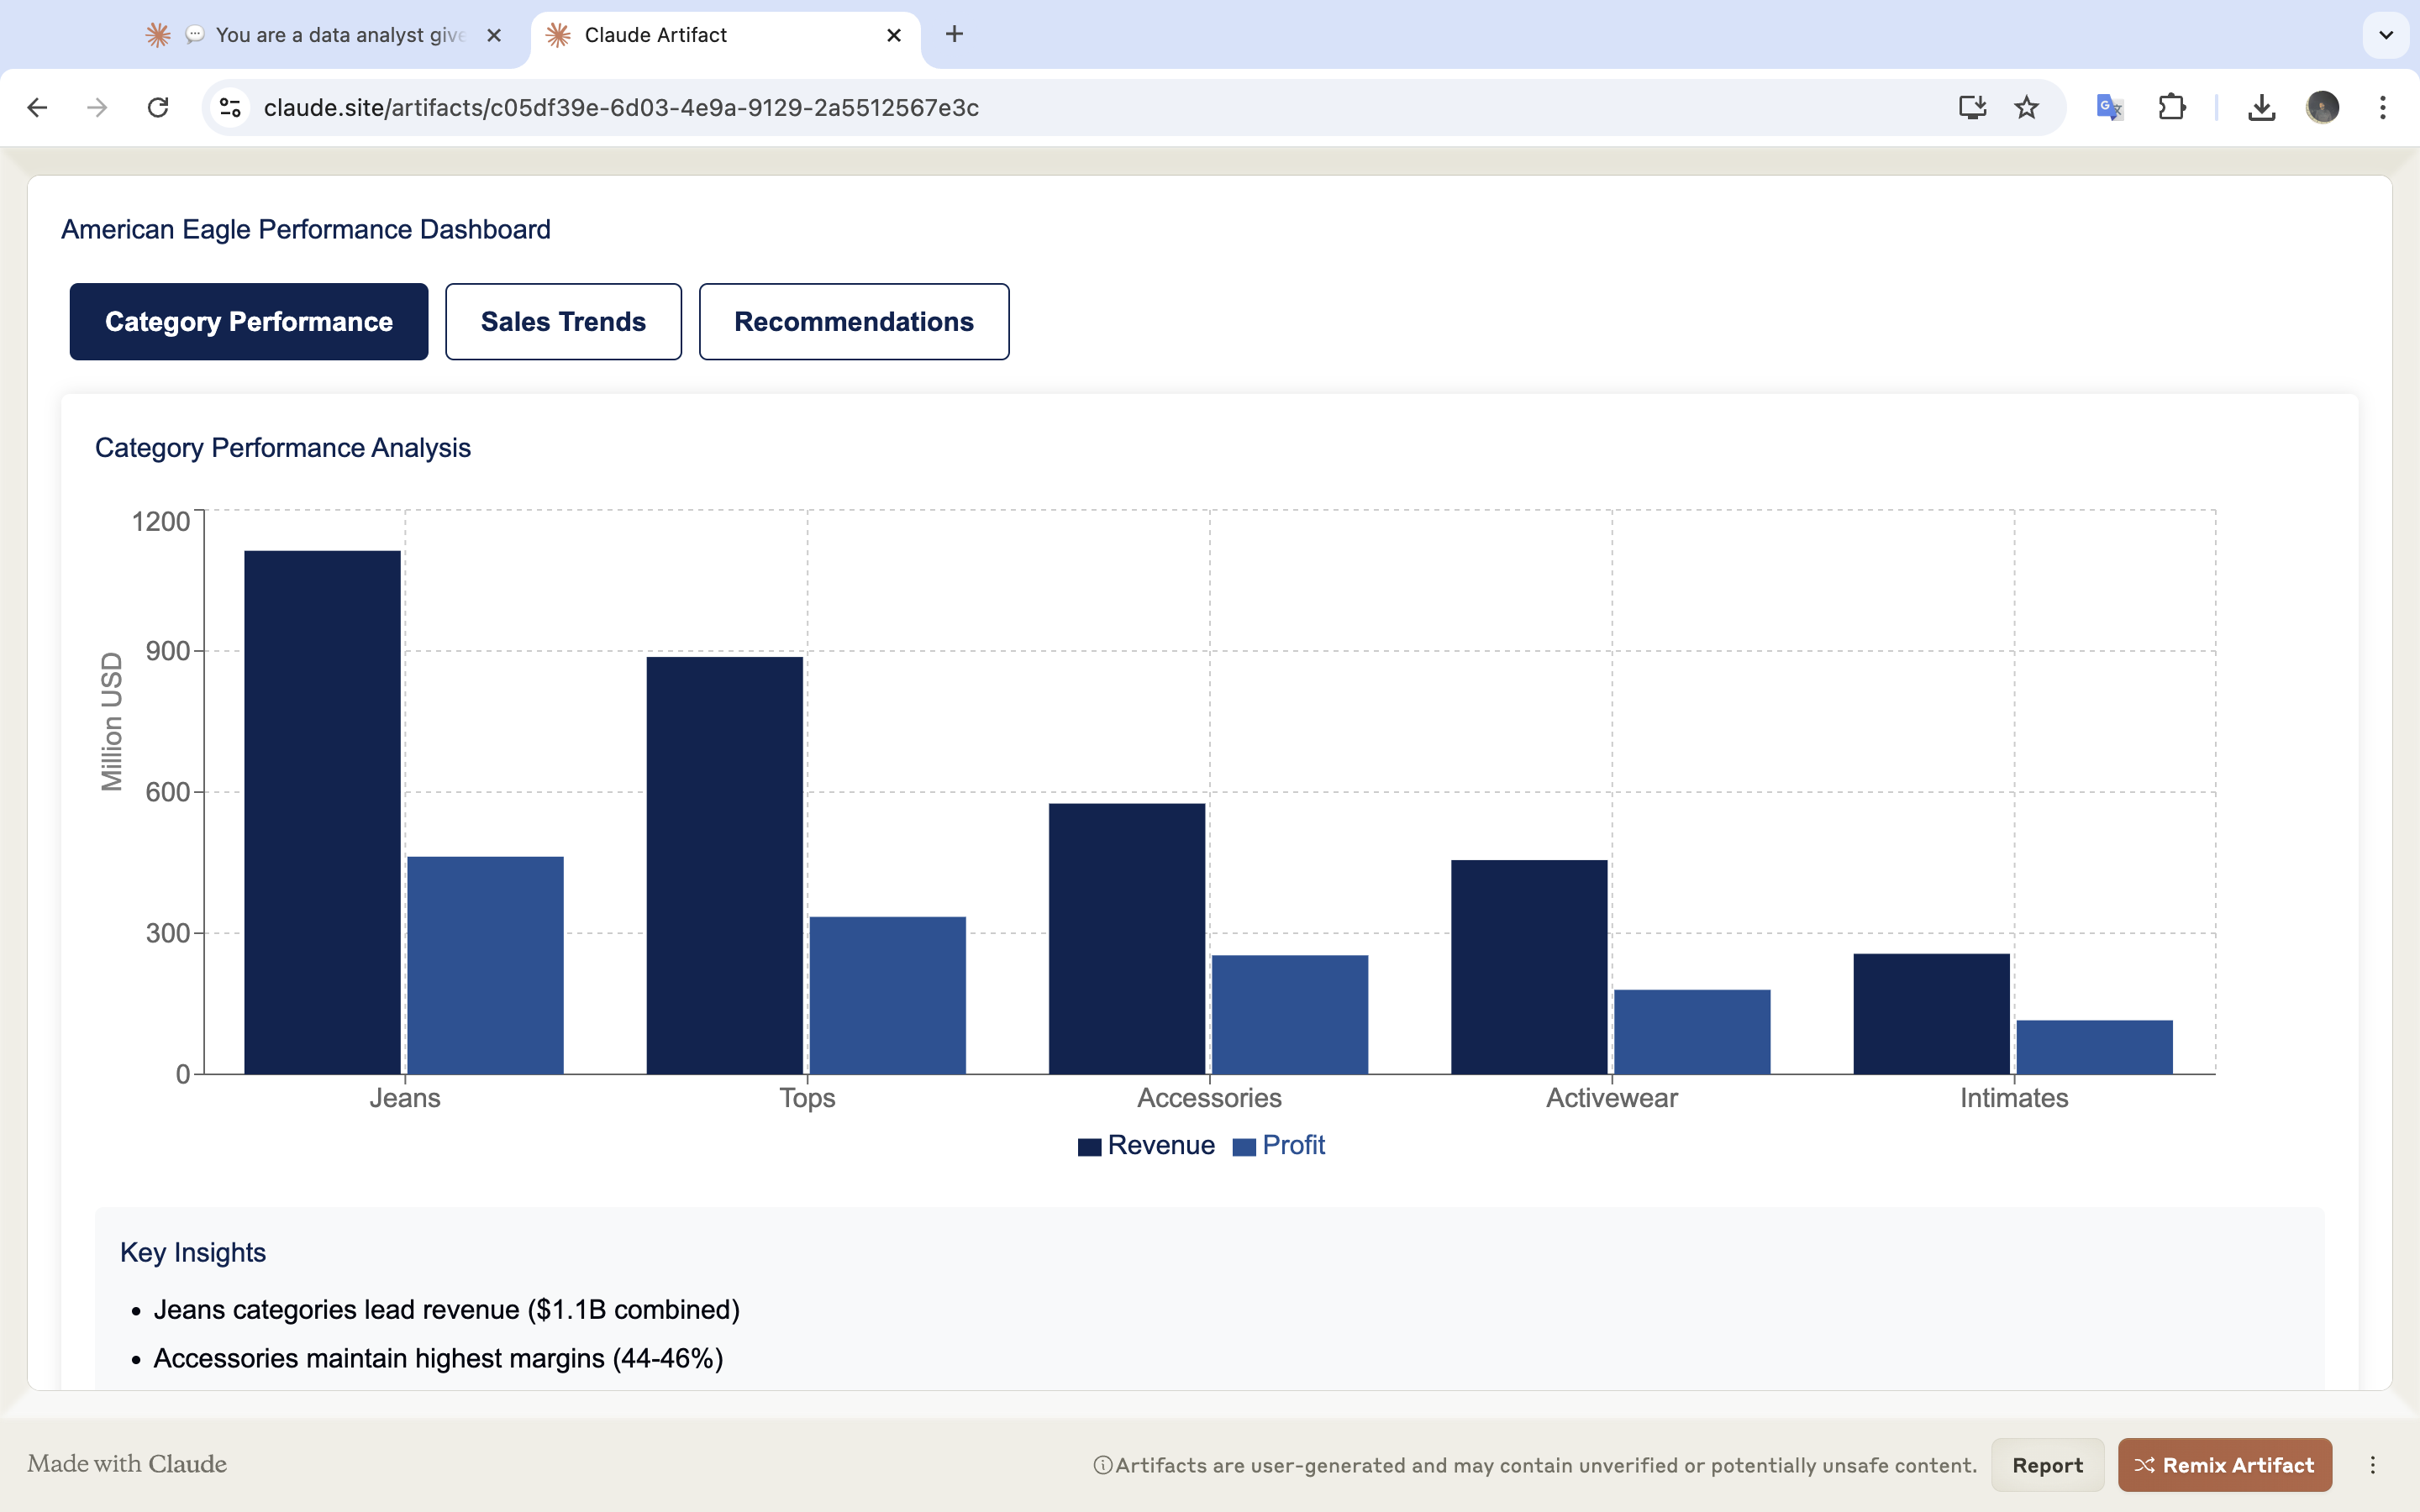Image resolution: width=2420 pixels, height=1512 pixels.
Task: Open the artifact footer more options menu
Action: pos(2372,1465)
